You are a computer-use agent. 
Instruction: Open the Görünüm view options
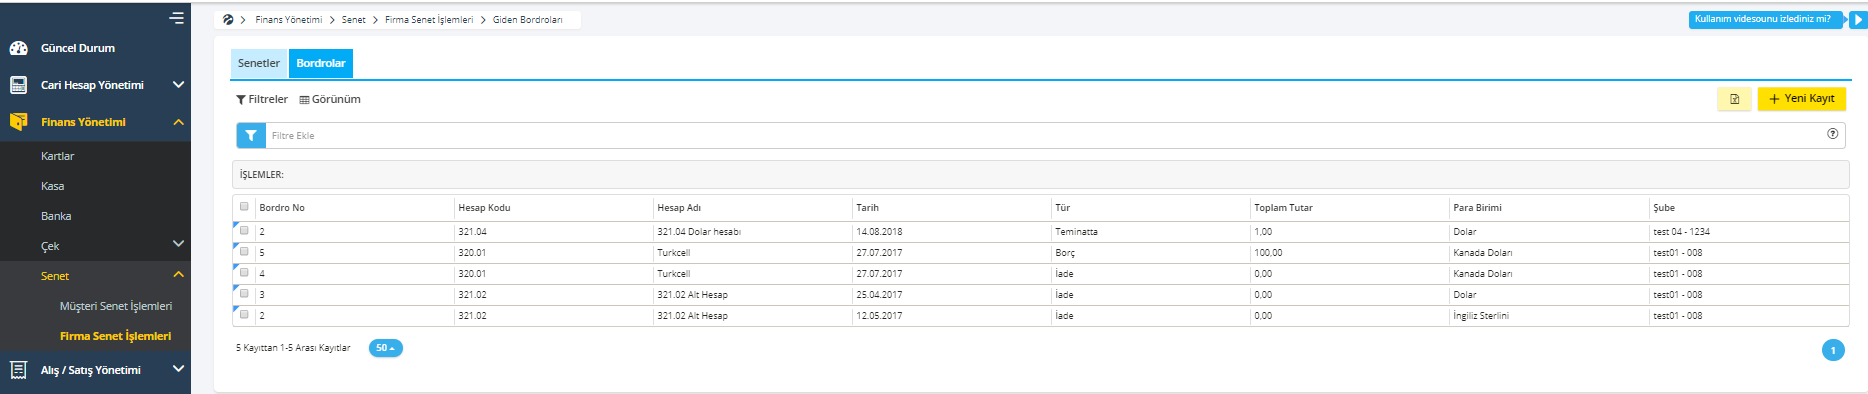[x=330, y=99]
